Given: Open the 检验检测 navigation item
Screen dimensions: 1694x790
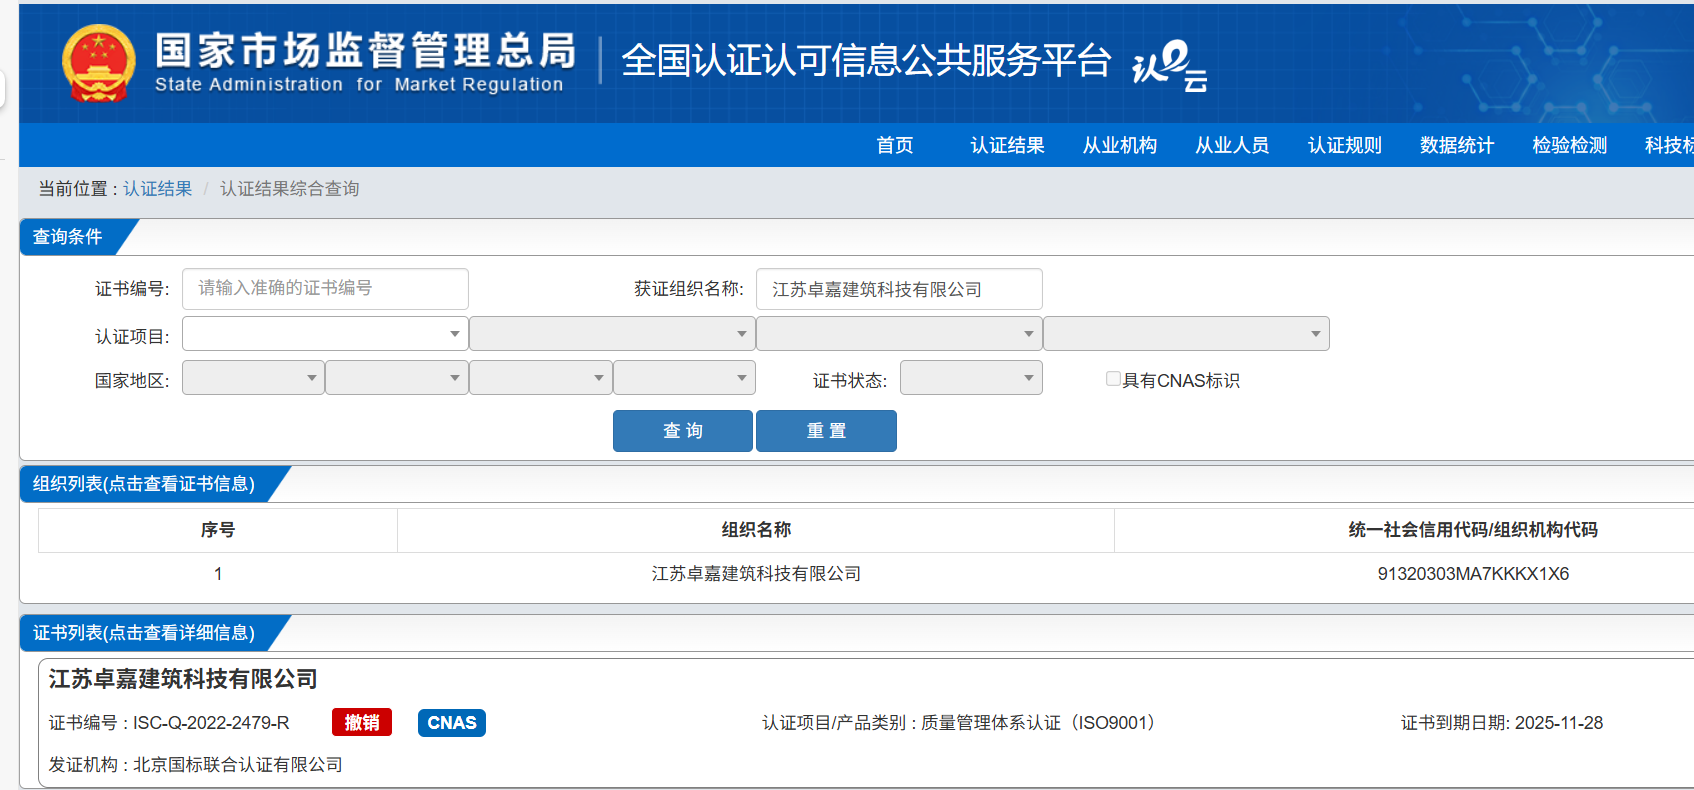Looking at the screenshot, I should coord(1570,146).
